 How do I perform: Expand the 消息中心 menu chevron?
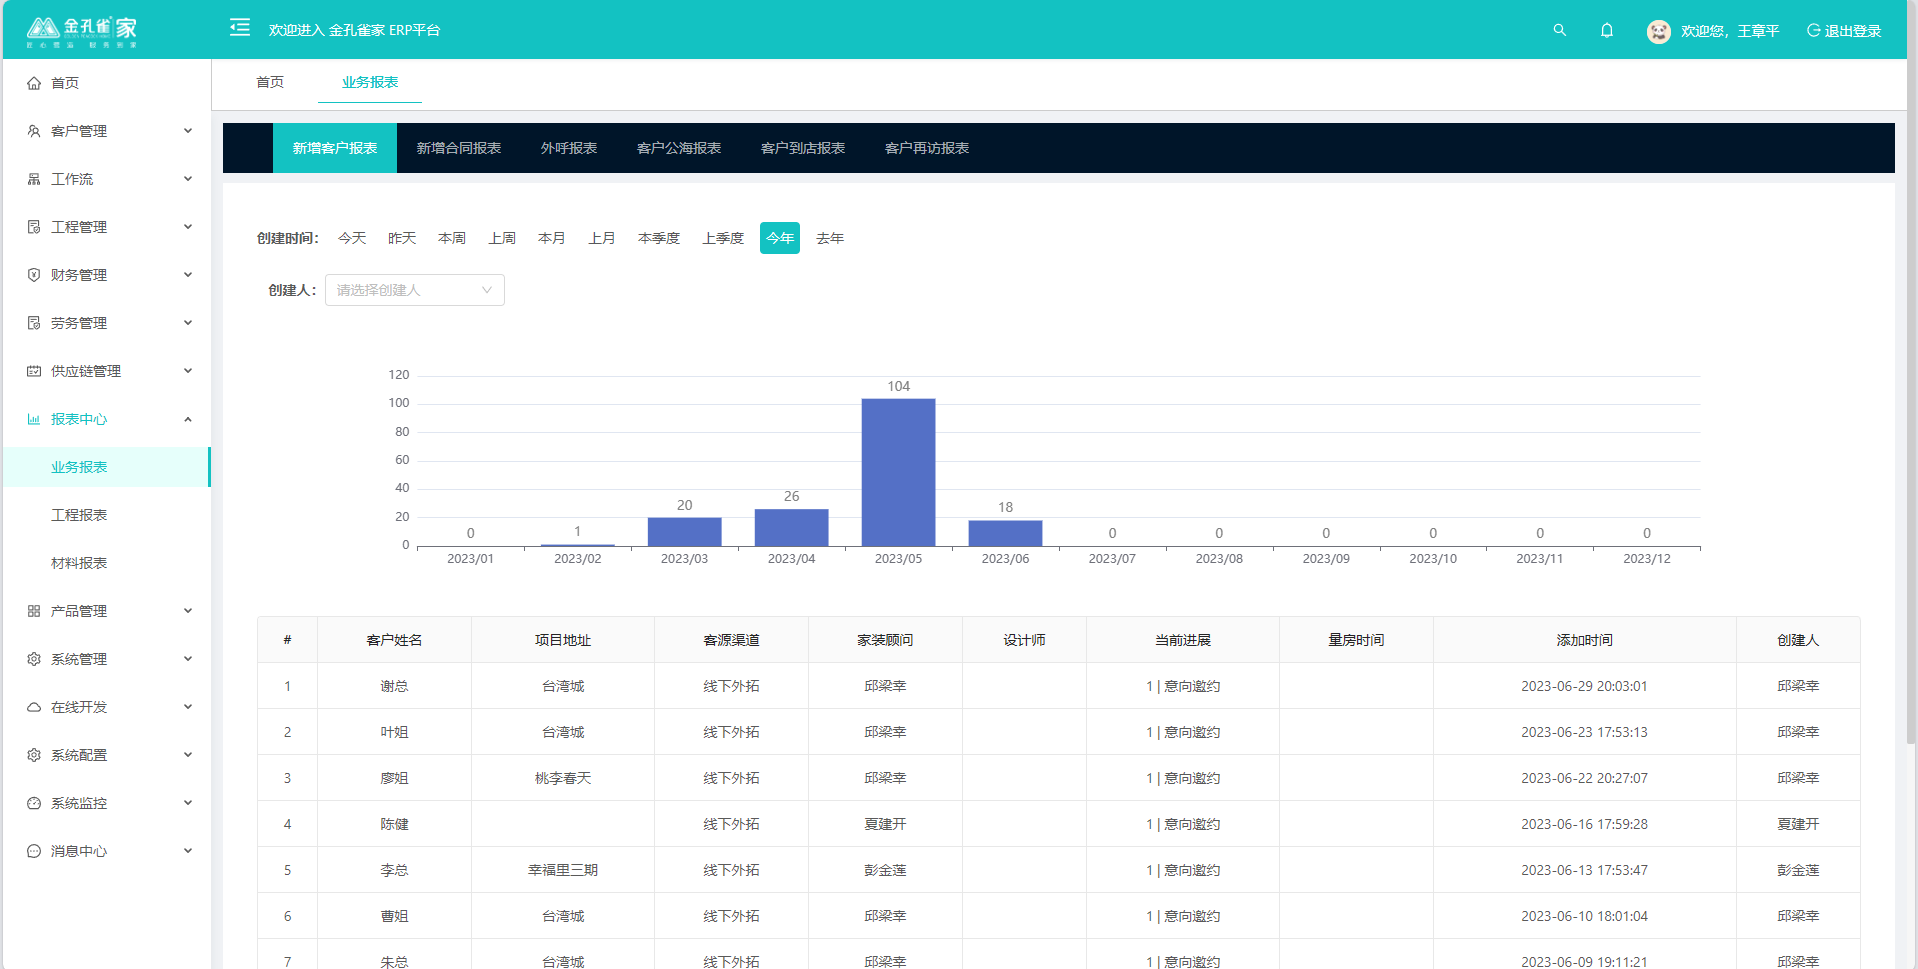coord(188,851)
